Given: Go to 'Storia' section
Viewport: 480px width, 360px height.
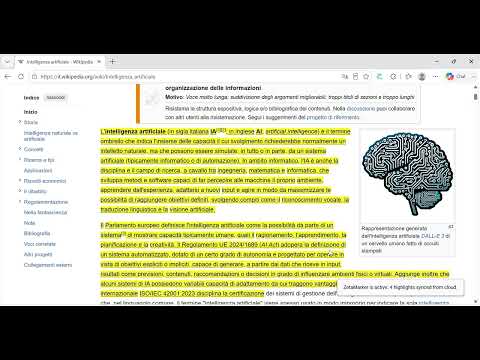Looking at the screenshot, I should coord(31,122).
